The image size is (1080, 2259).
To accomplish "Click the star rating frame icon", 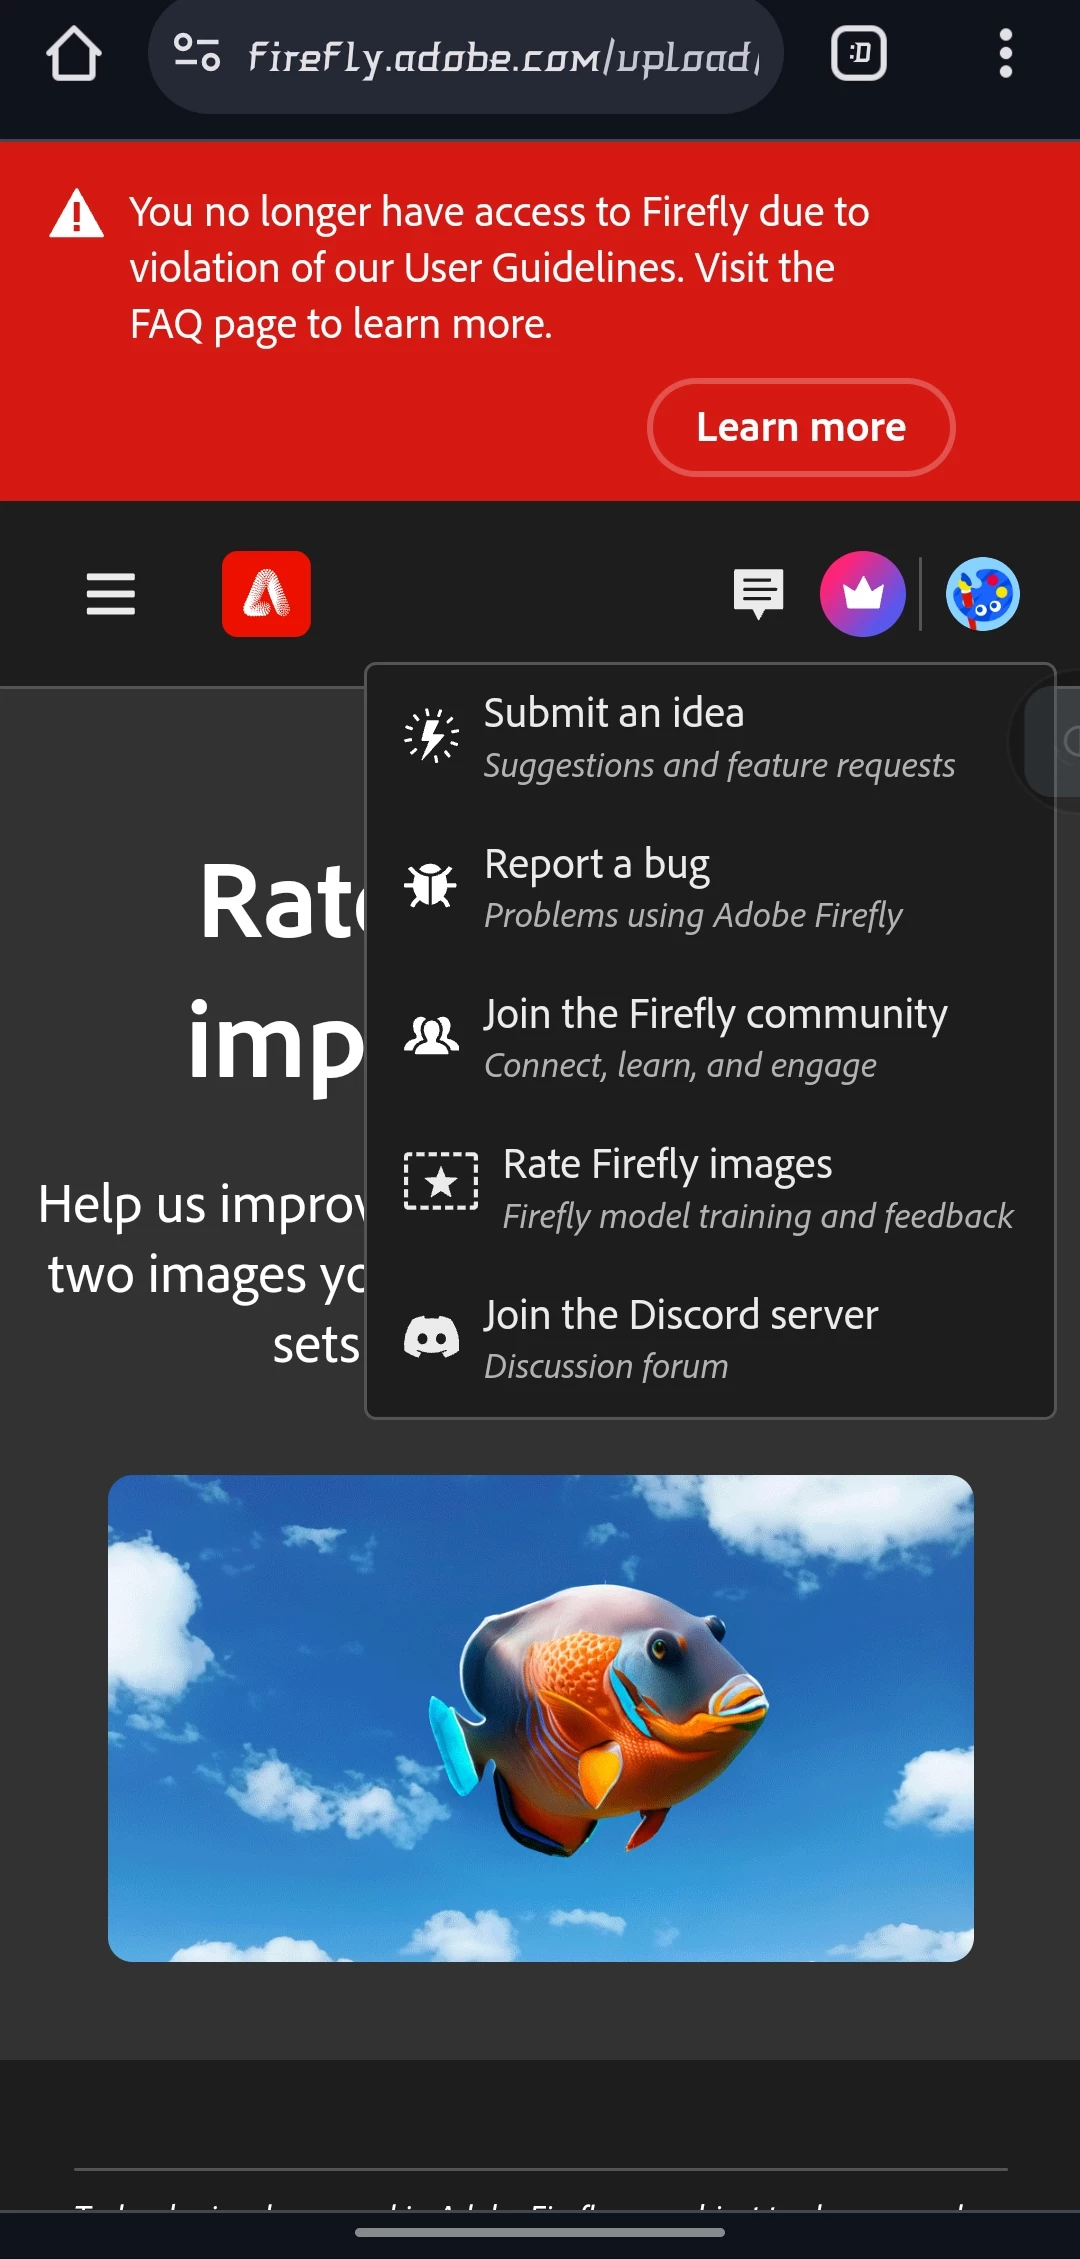I will pos(441,1182).
